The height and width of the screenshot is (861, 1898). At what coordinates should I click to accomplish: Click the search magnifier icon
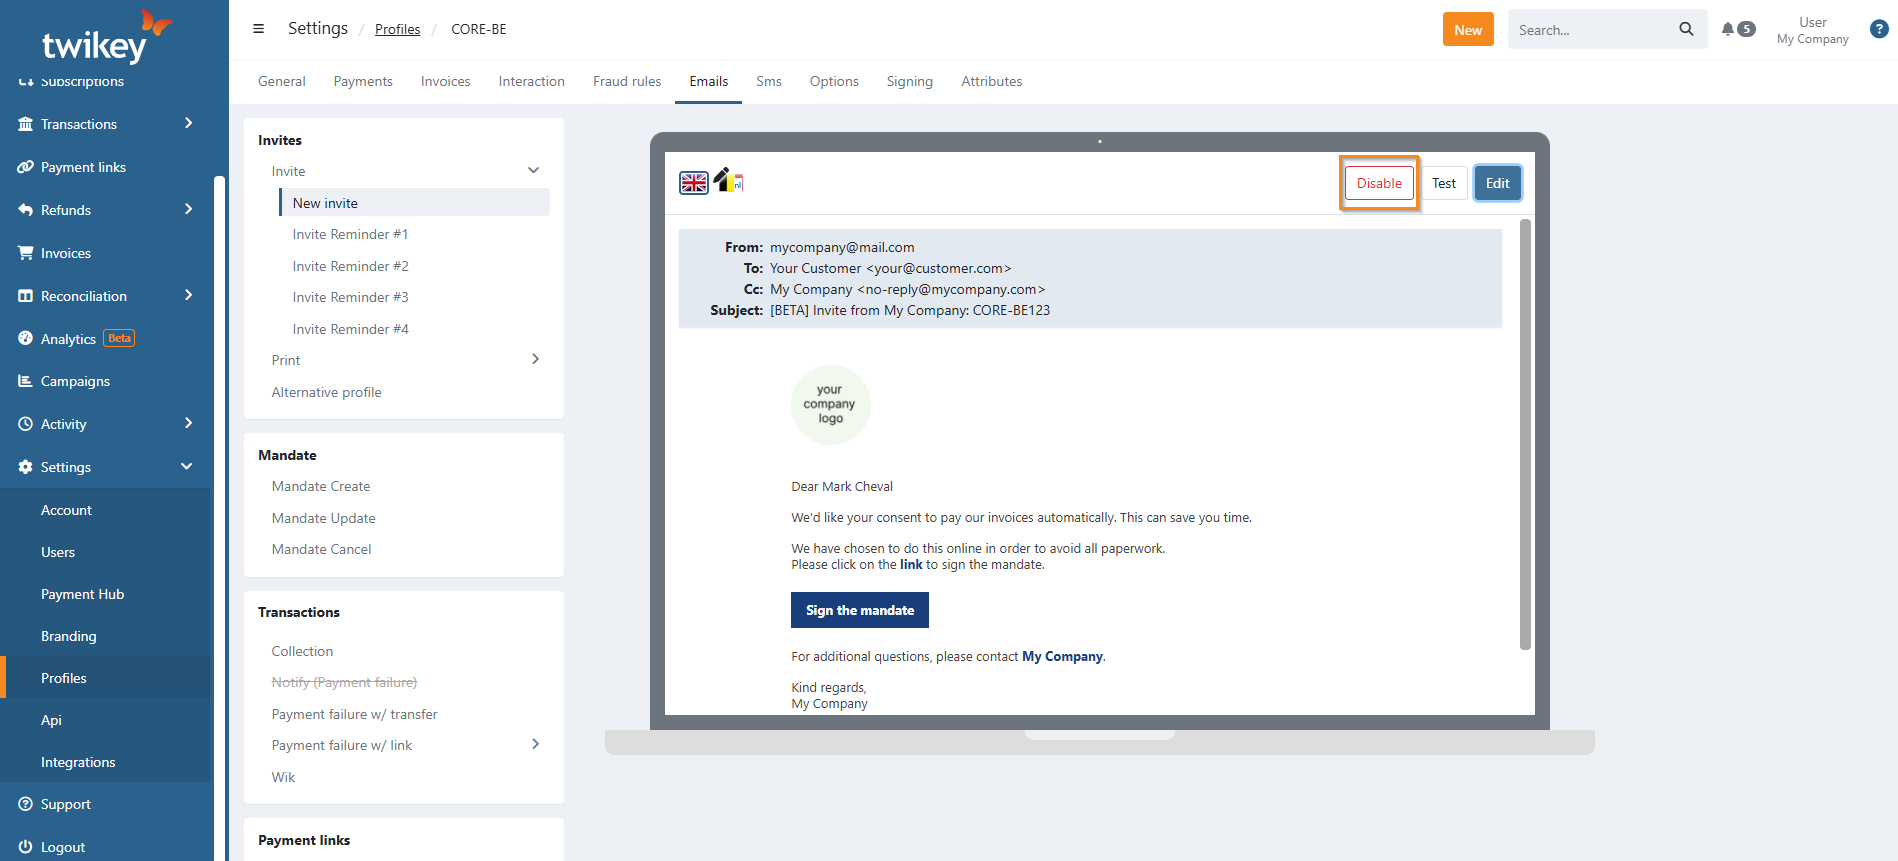coord(1686,29)
